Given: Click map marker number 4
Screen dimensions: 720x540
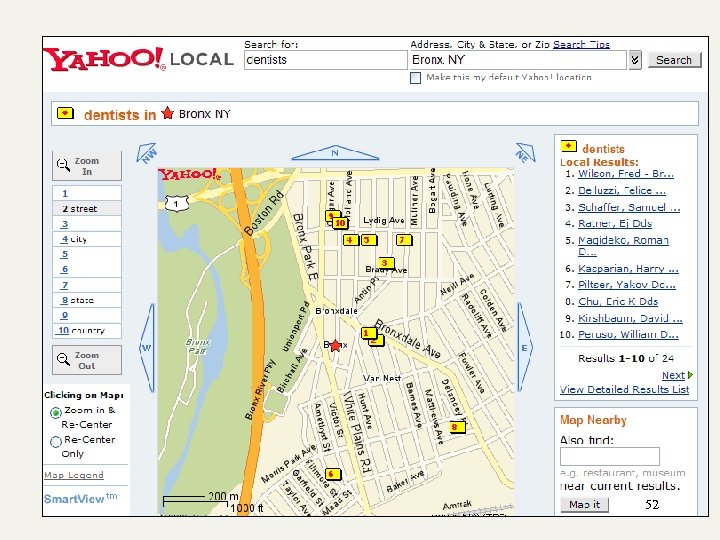Looking at the screenshot, I should 351,240.
